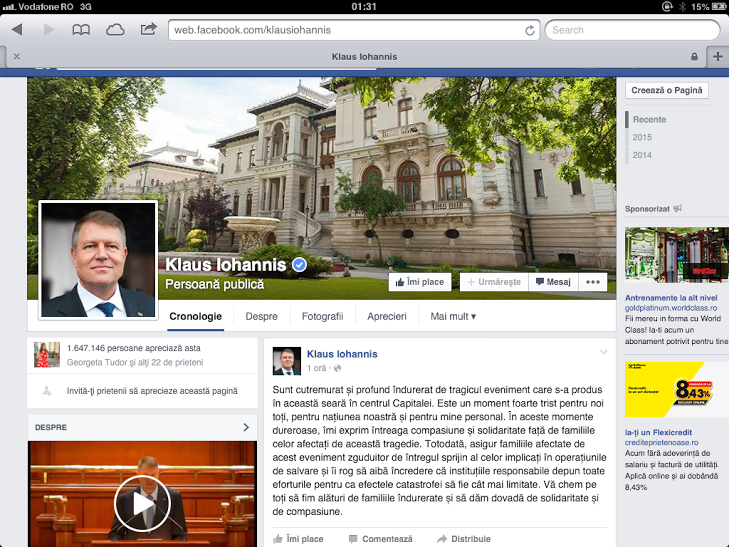The height and width of the screenshot is (547, 729).
Task: Click 'Georgeta Tudor și alți 22 de prieteni'
Action: [x=135, y=362]
